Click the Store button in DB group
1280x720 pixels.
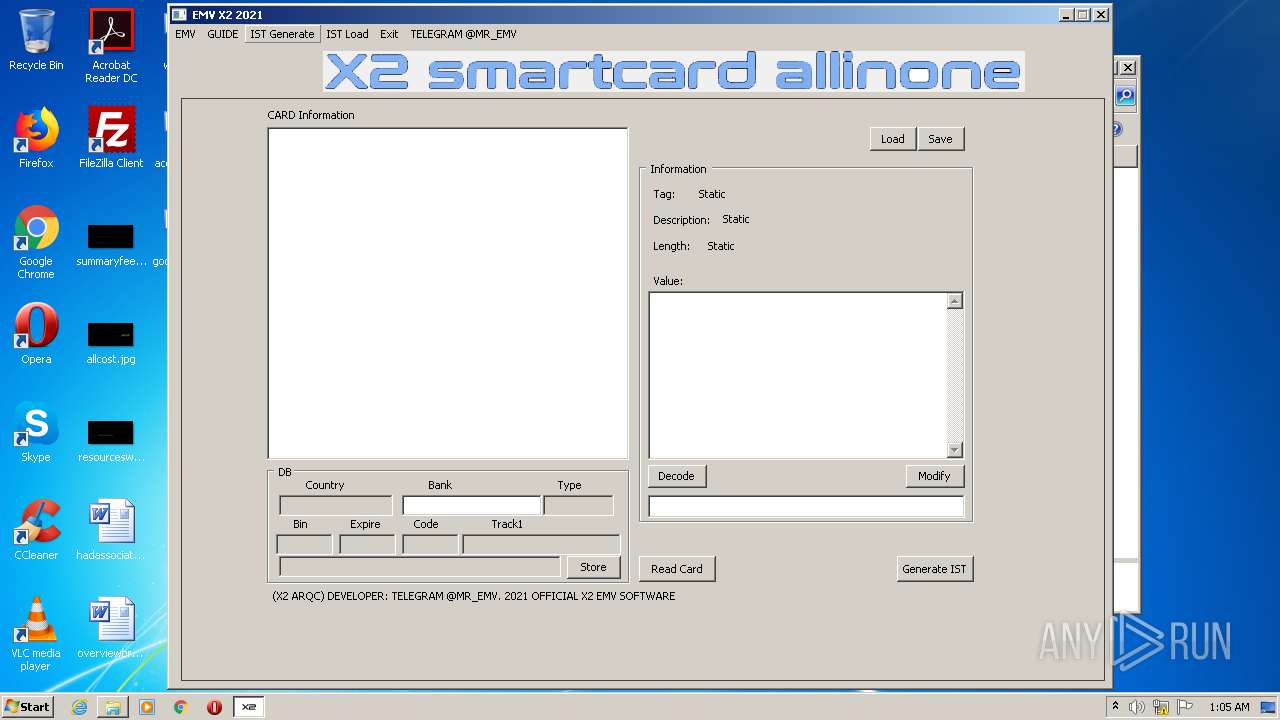click(593, 567)
